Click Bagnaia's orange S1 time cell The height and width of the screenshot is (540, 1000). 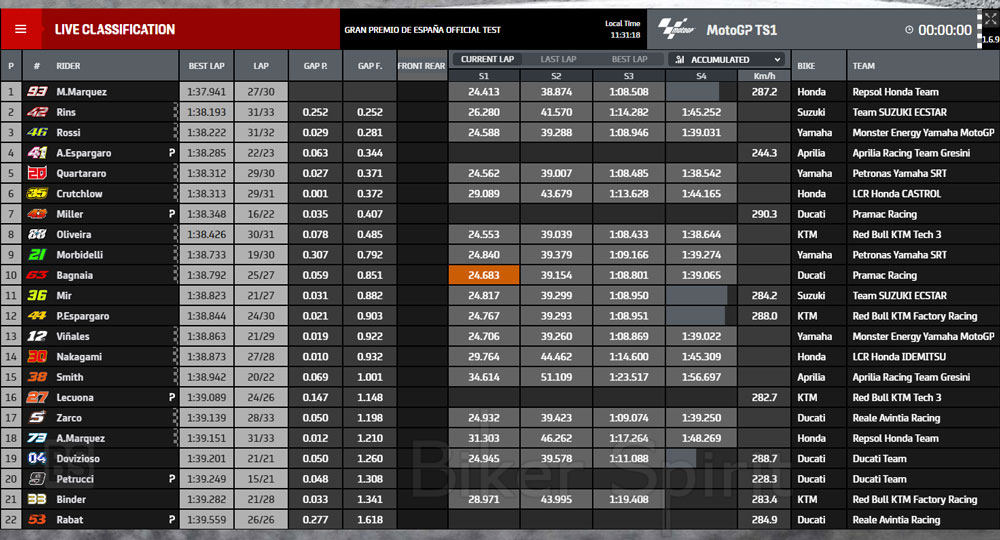484,275
